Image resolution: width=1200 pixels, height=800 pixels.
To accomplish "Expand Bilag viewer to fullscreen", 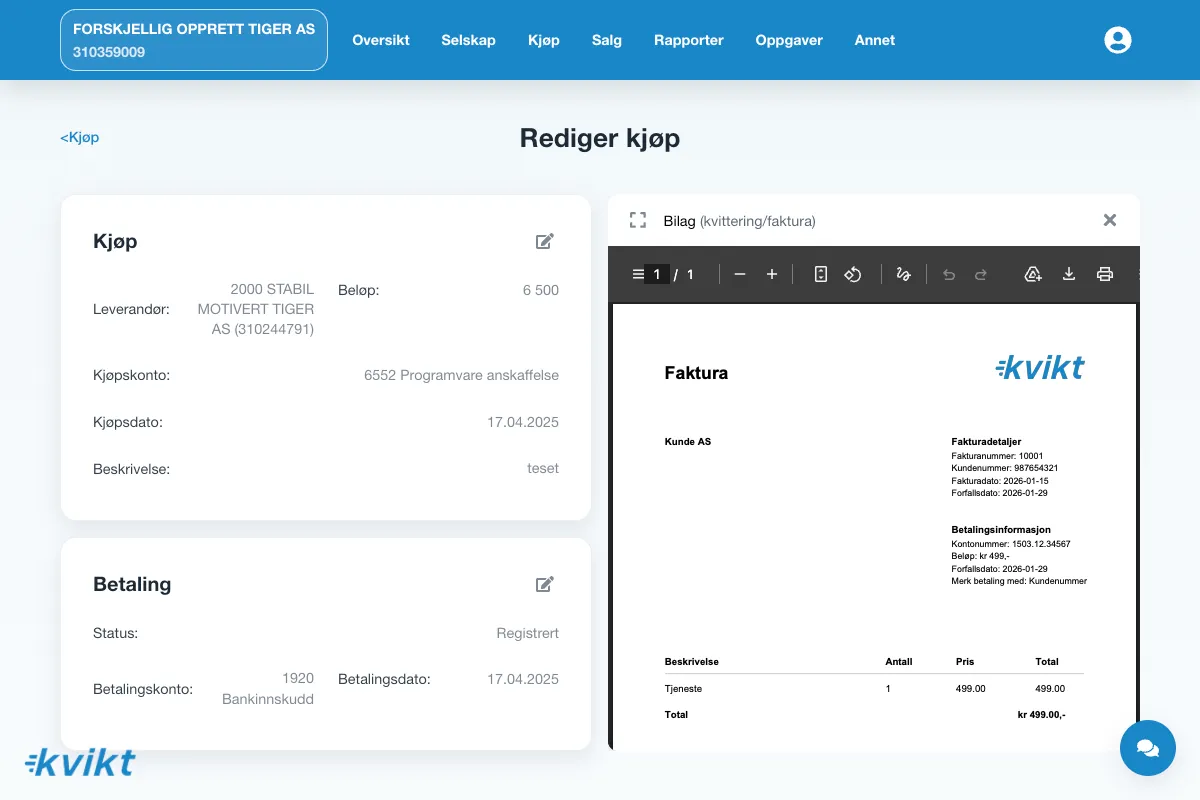I will click(638, 220).
